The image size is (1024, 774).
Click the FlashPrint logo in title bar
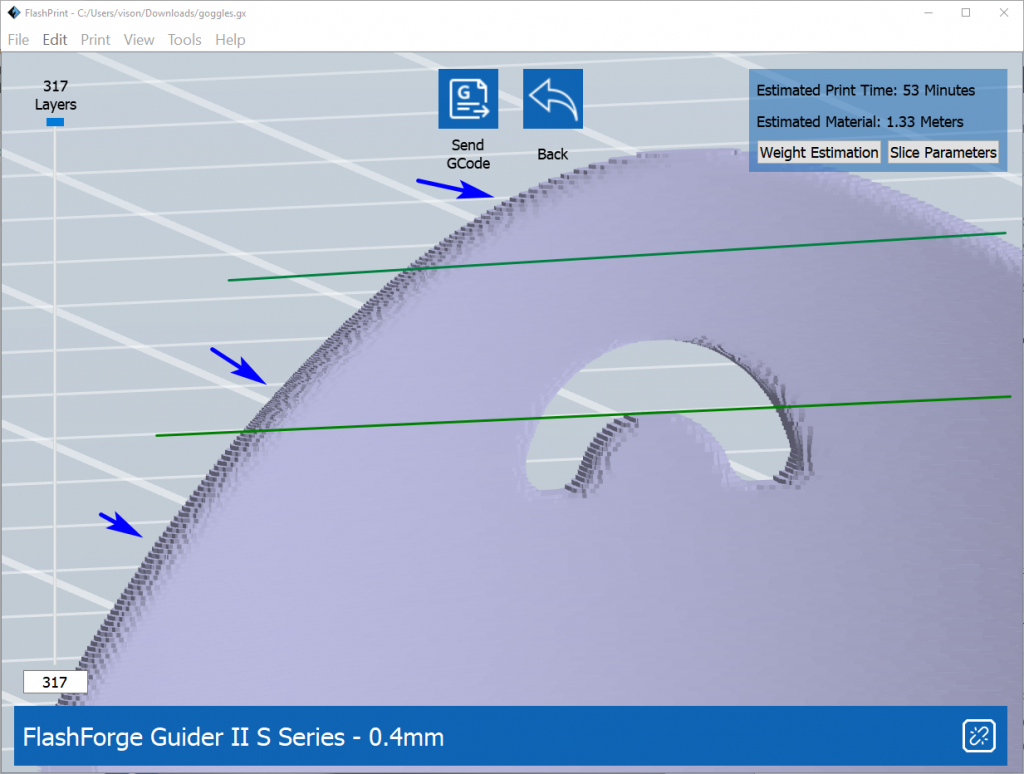13,13
